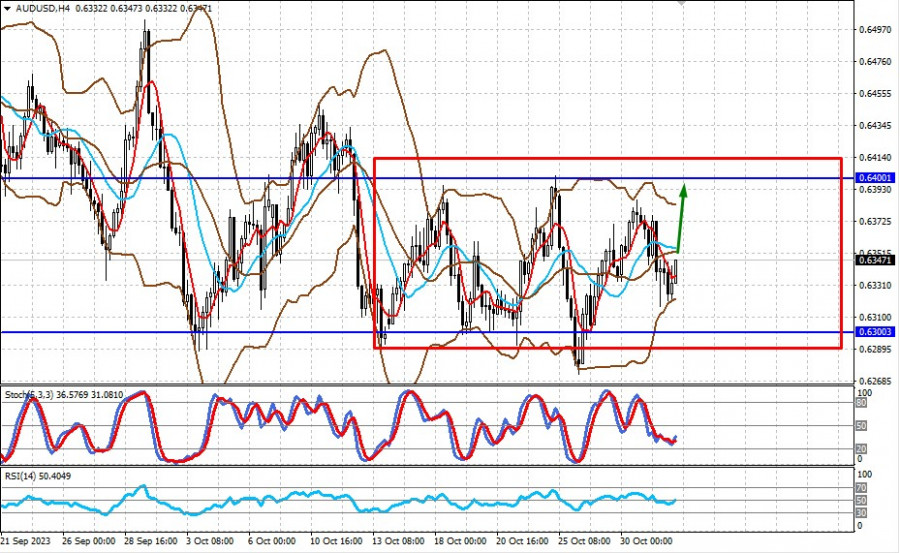Click the 30 level on RSI scale
The height and width of the screenshot is (553, 900).
pos(862,513)
